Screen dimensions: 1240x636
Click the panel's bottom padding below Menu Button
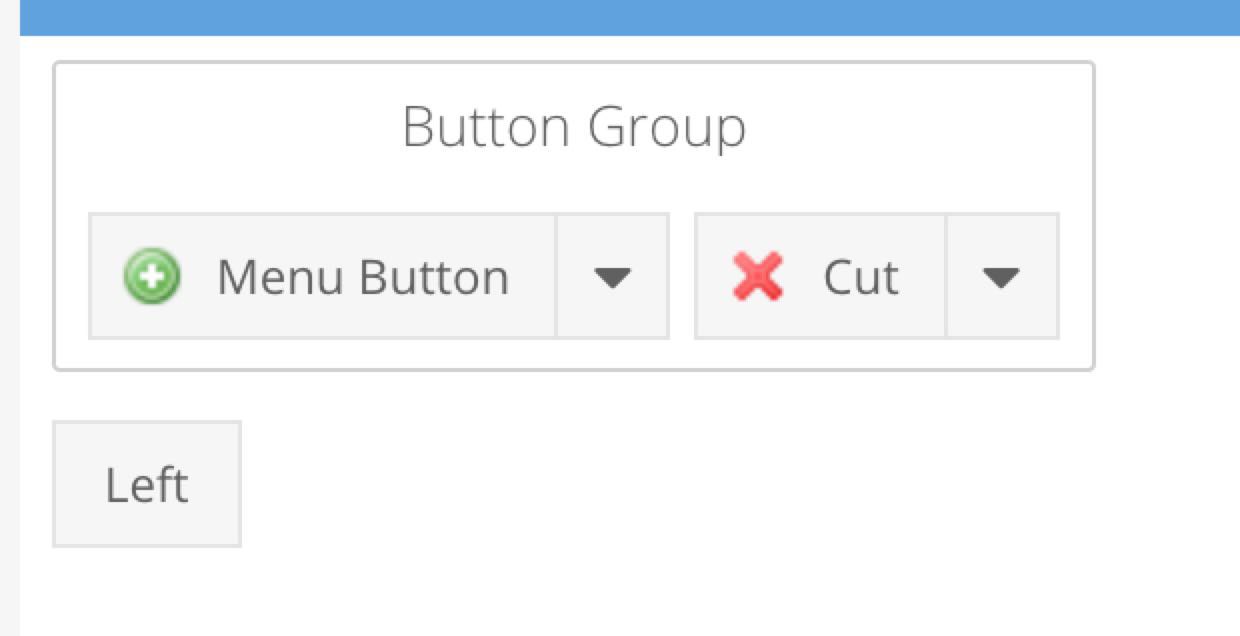coord(378,354)
